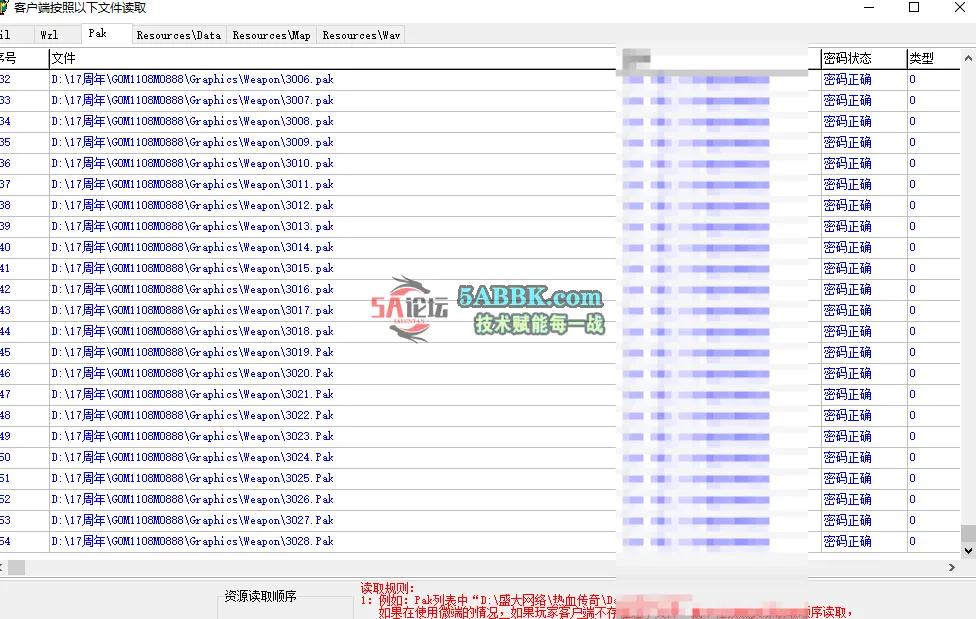Minimize the window
This screenshot has height=619, width=976.
[x=869, y=7]
